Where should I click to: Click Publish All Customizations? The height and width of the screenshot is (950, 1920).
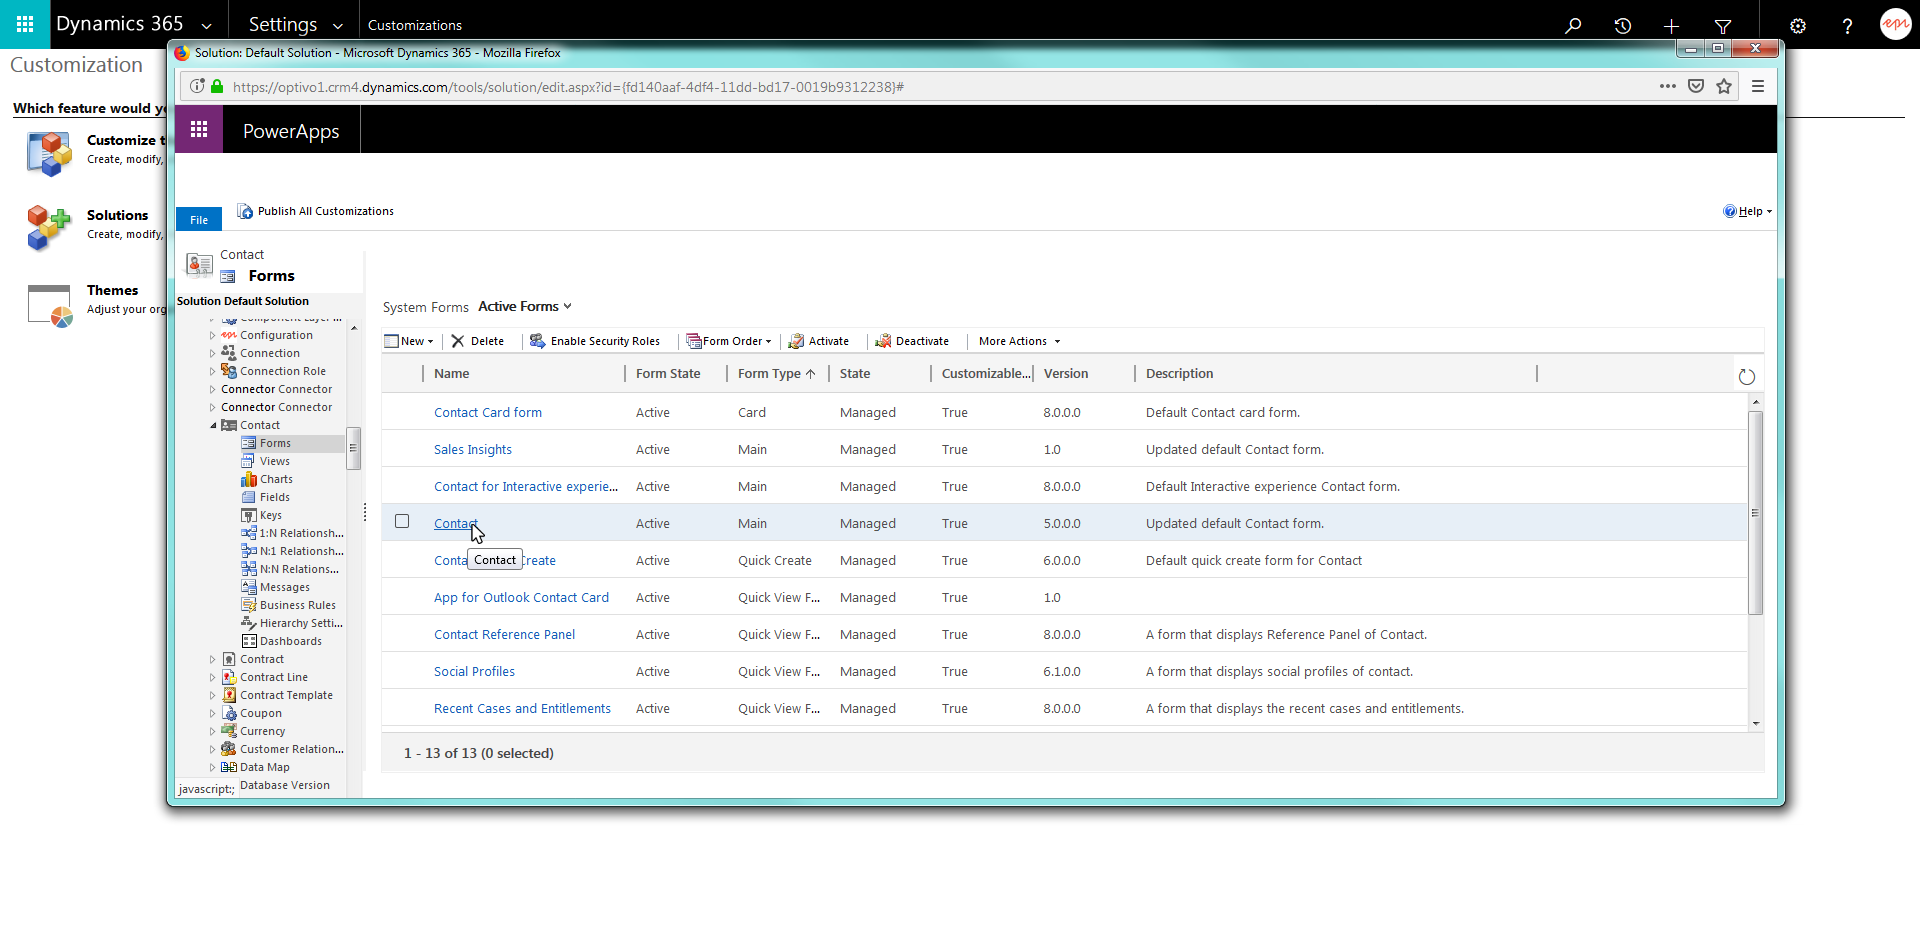tap(316, 211)
